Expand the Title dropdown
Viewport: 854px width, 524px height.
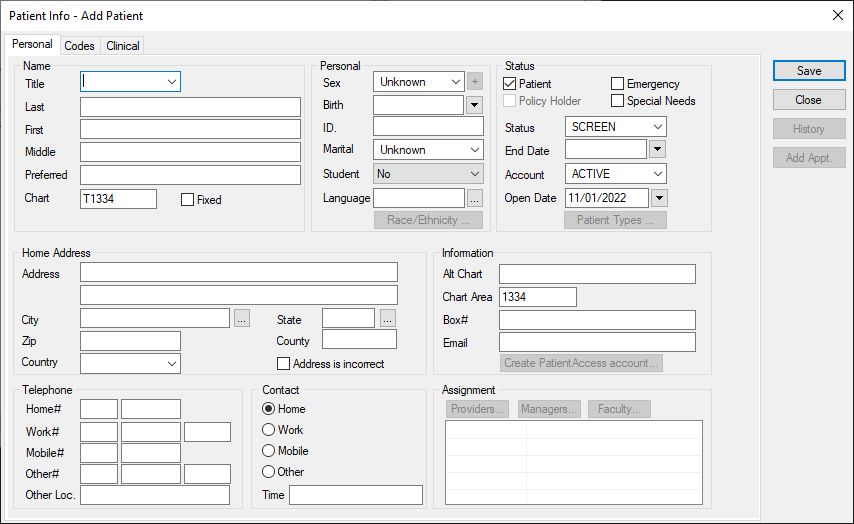pyautogui.click(x=171, y=82)
